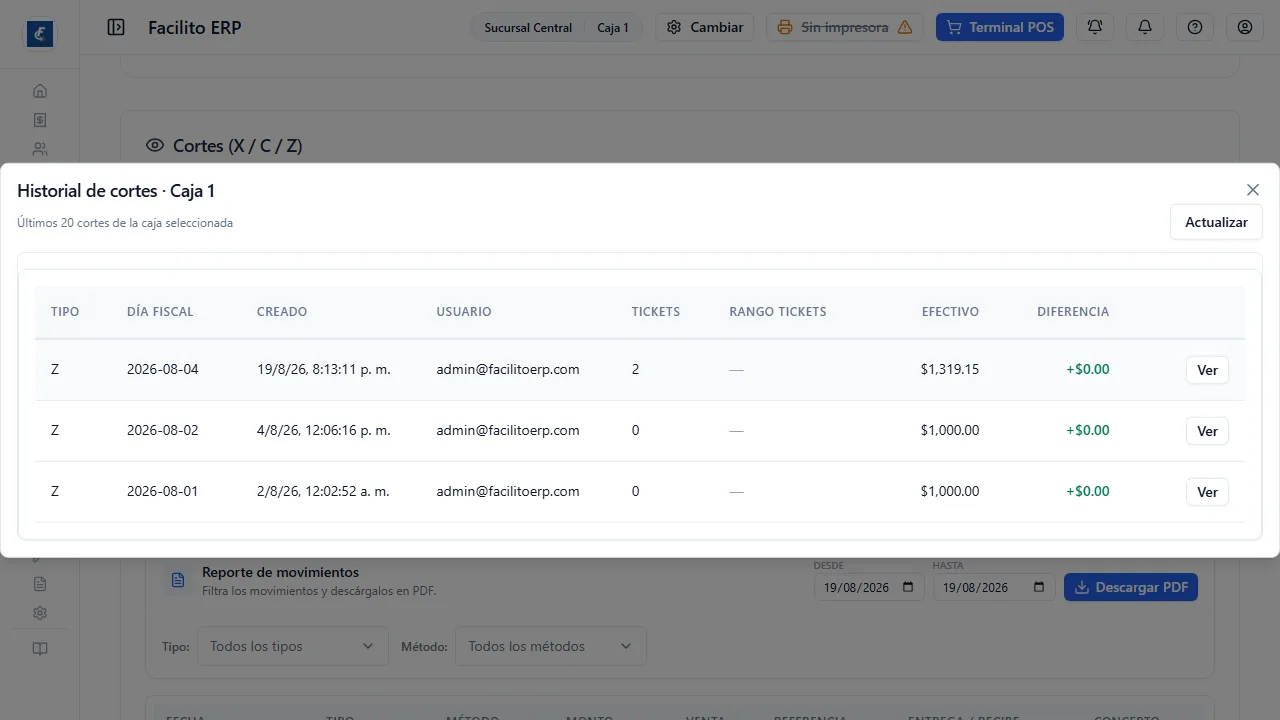
Task: Open the settings gear in sidebar
Action: pos(40,613)
